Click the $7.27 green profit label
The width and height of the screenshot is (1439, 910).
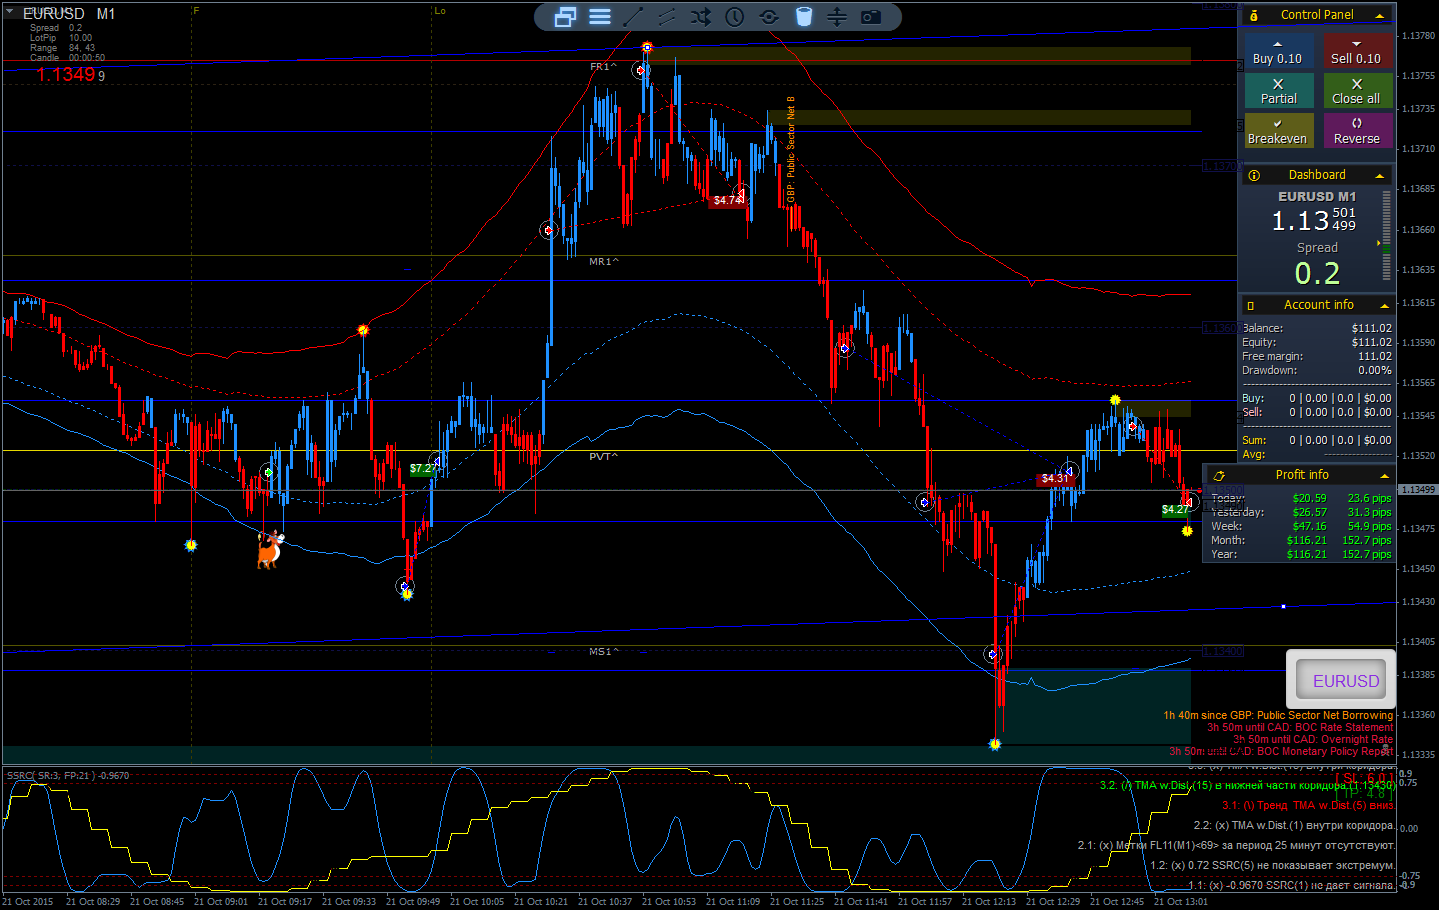423,469
